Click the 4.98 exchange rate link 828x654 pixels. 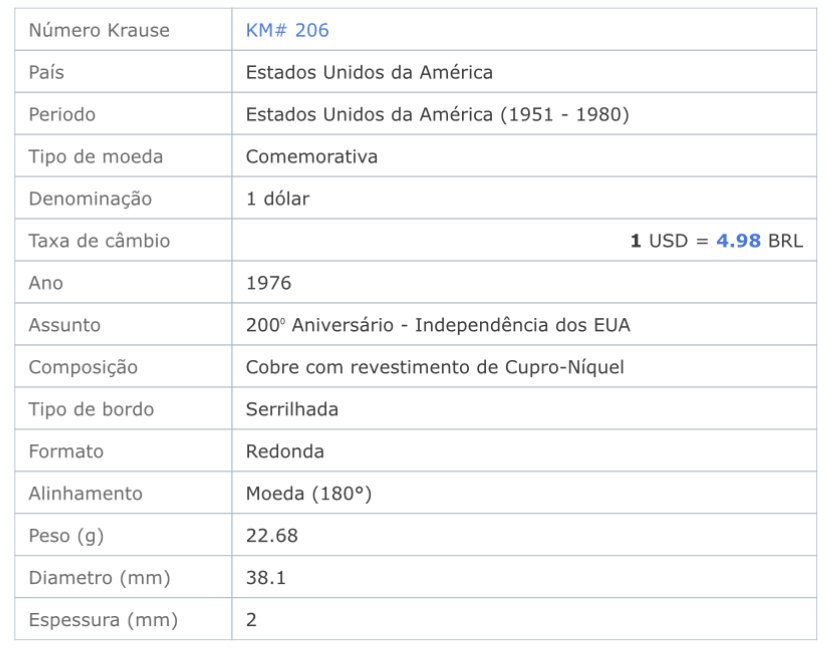(738, 241)
